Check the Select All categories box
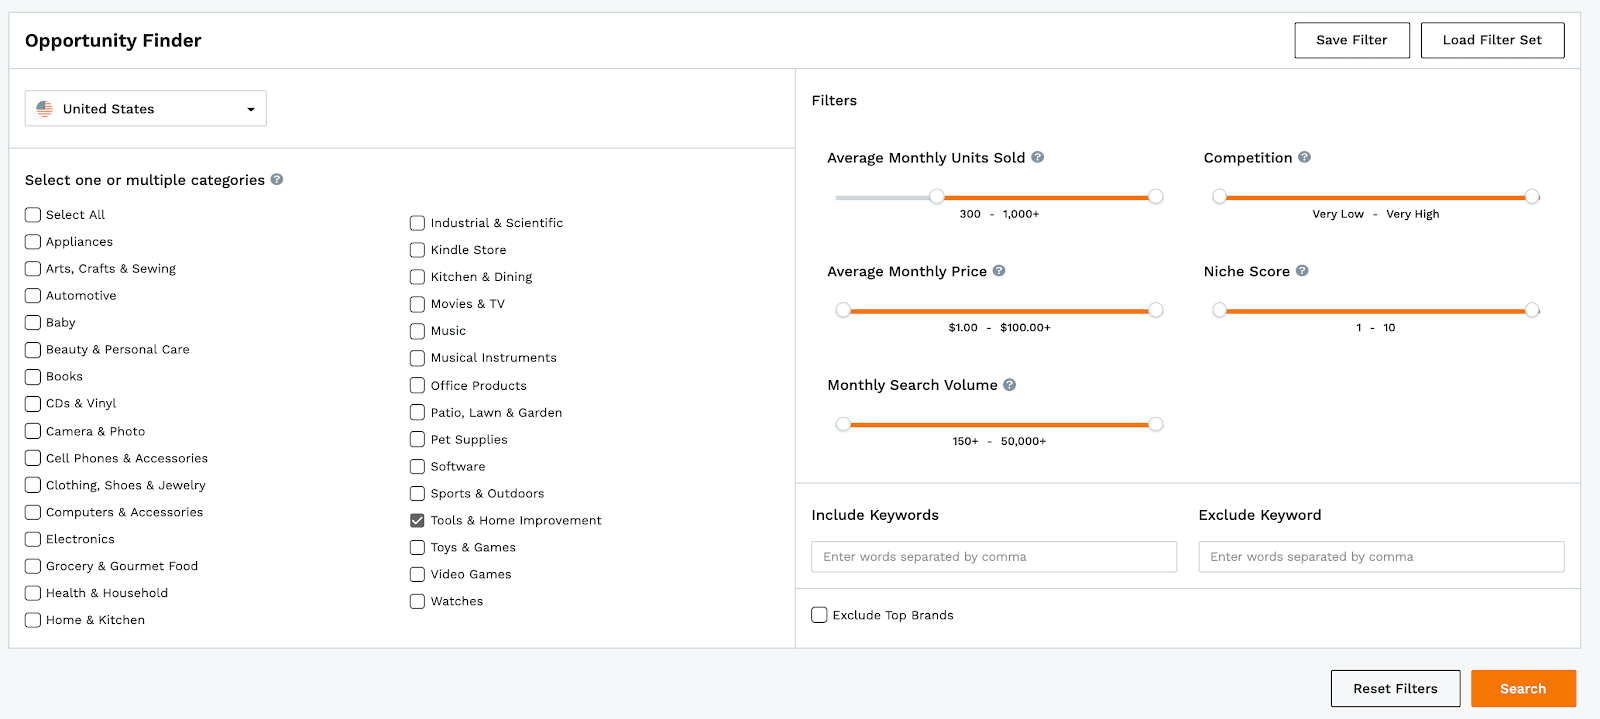Image resolution: width=1600 pixels, height=719 pixels. tap(33, 215)
